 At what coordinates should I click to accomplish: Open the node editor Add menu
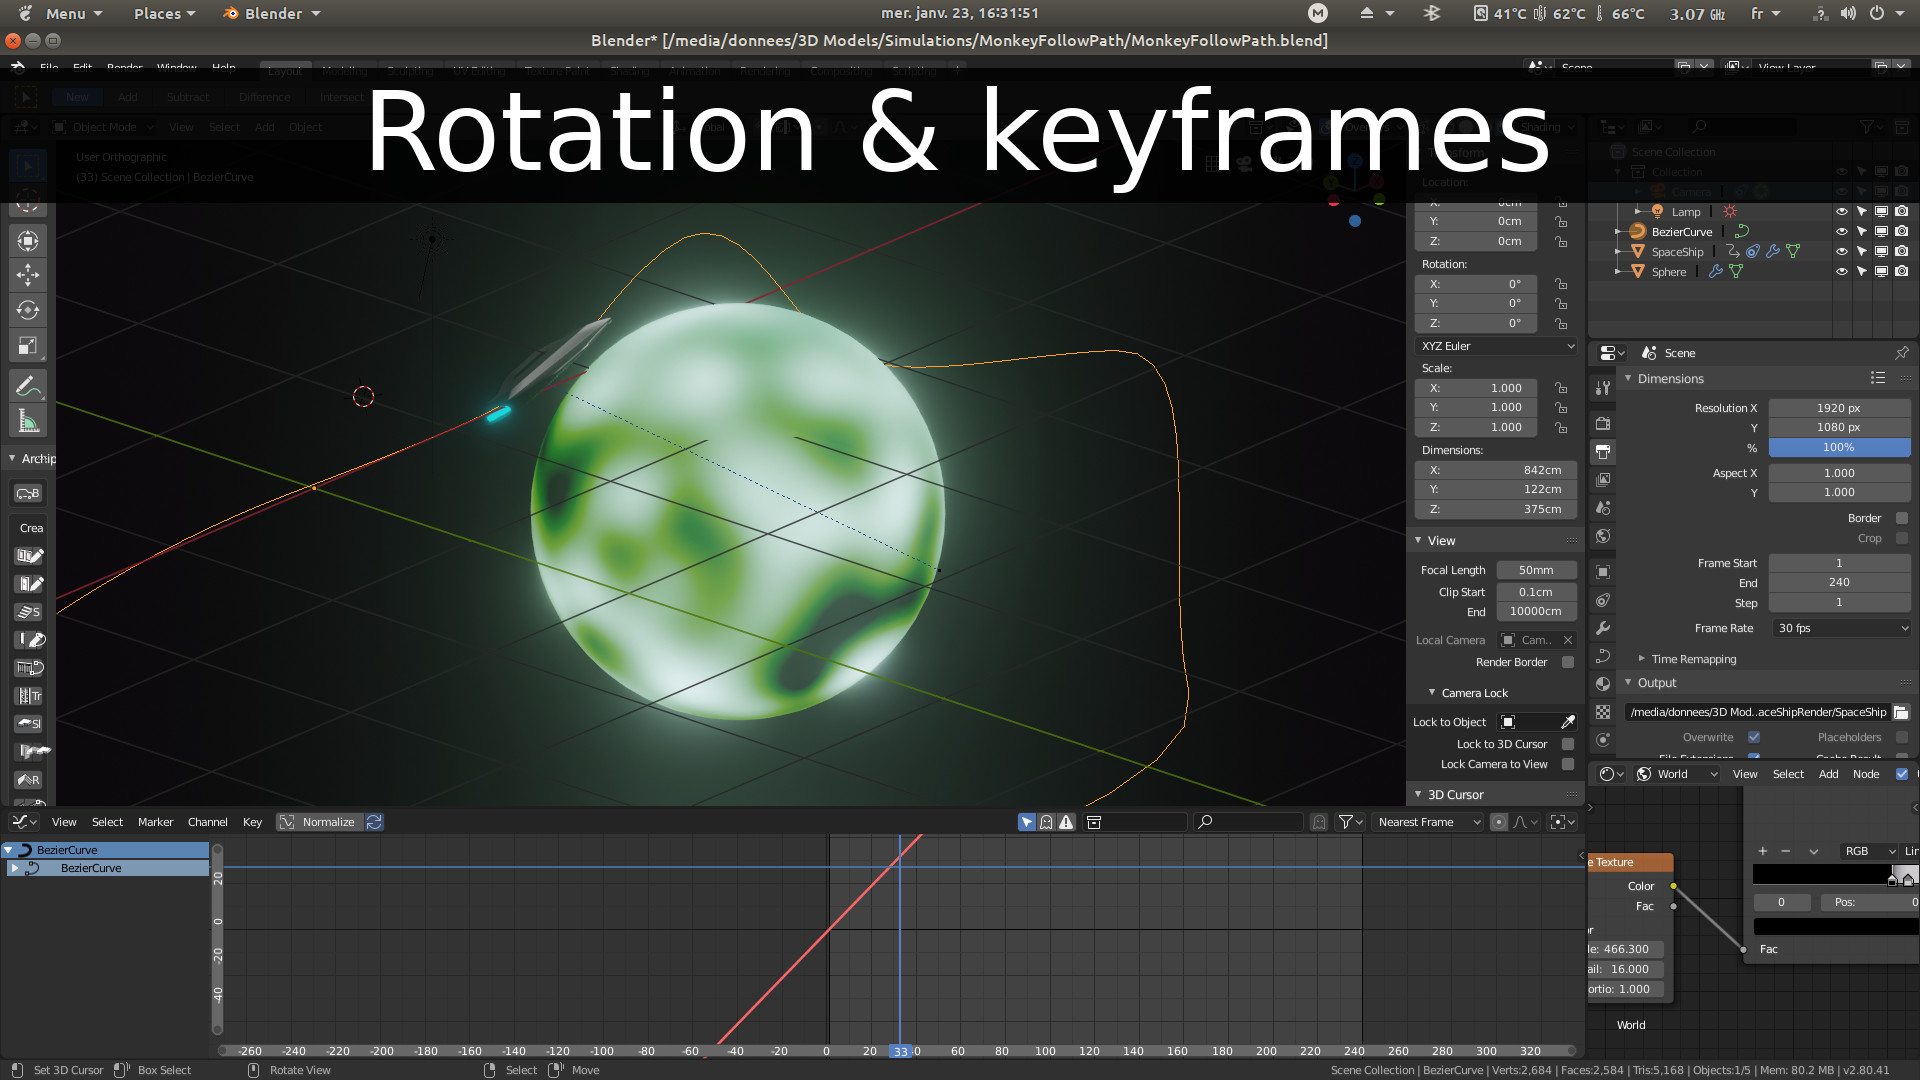click(x=1828, y=774)
